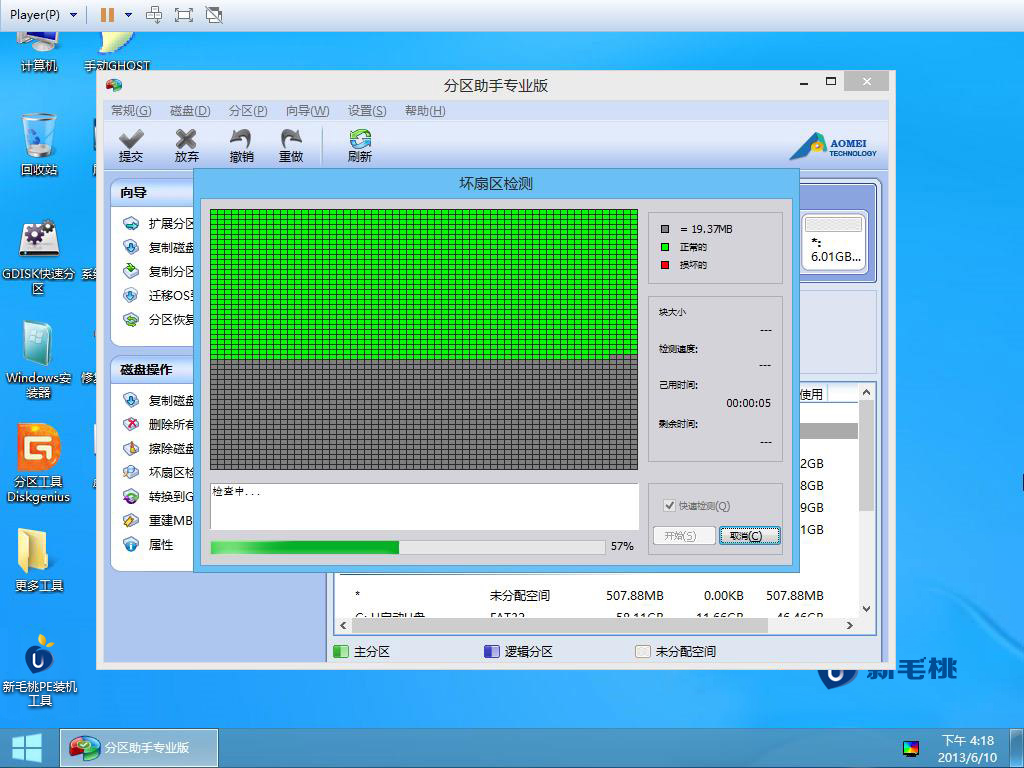This screenshot has width=1024, height=768.
Task: Click the 开始(S) start button
Action: coord(684,536)
